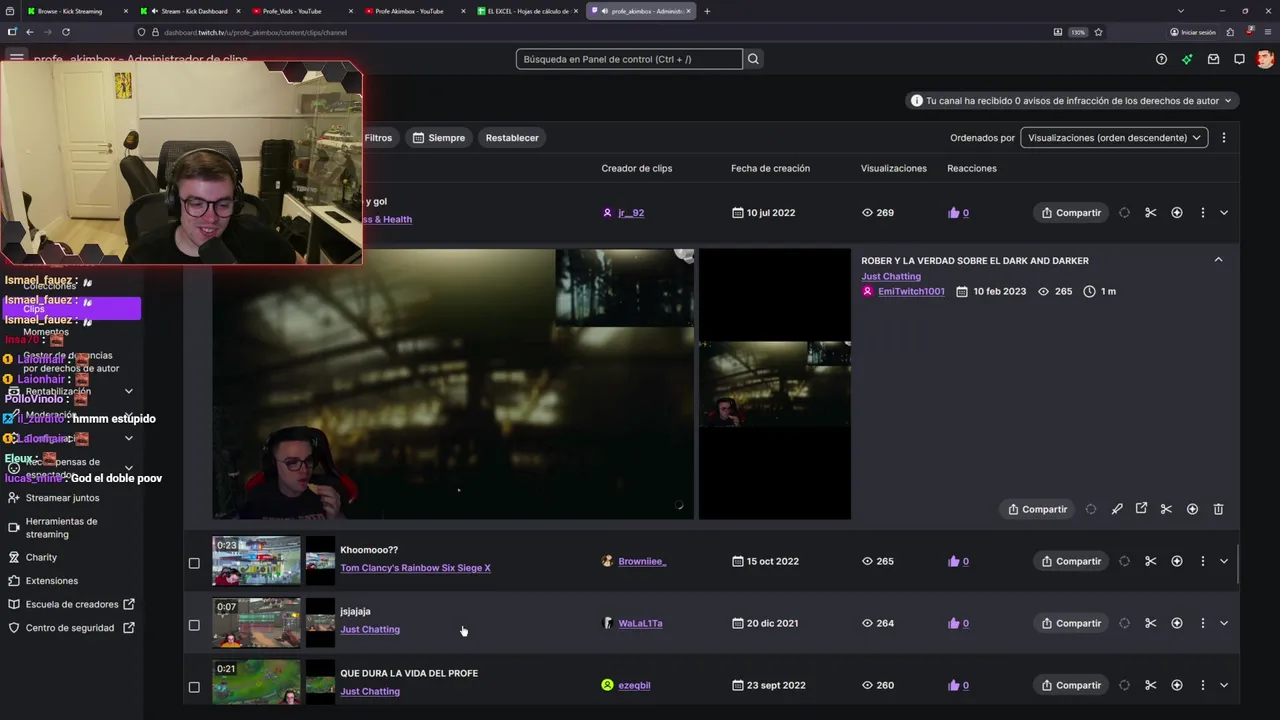Expand the 10 jul 2022 clip row

(x=1224, y=212)
